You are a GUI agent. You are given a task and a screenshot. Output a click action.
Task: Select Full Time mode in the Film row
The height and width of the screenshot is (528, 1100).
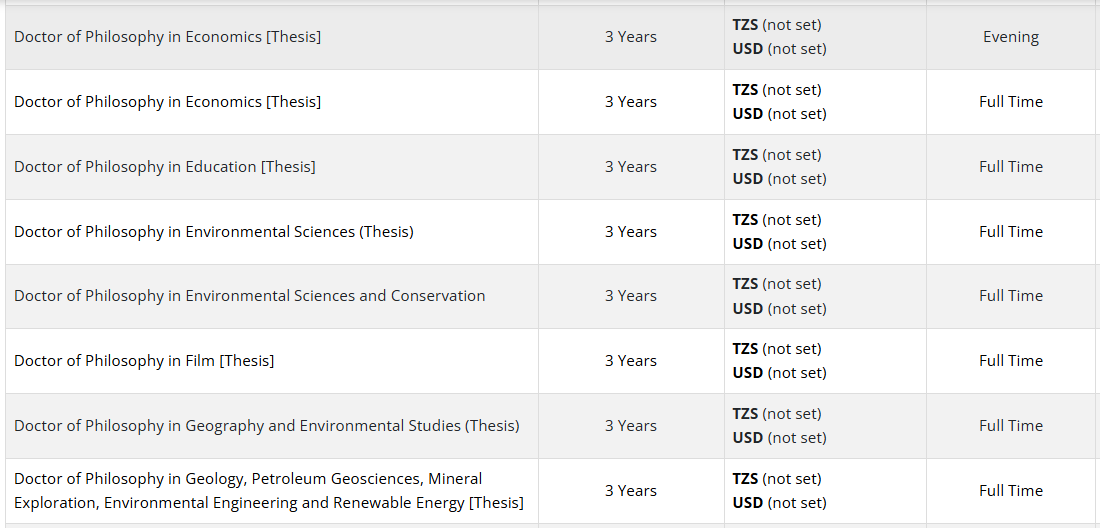click(1011, 361)
